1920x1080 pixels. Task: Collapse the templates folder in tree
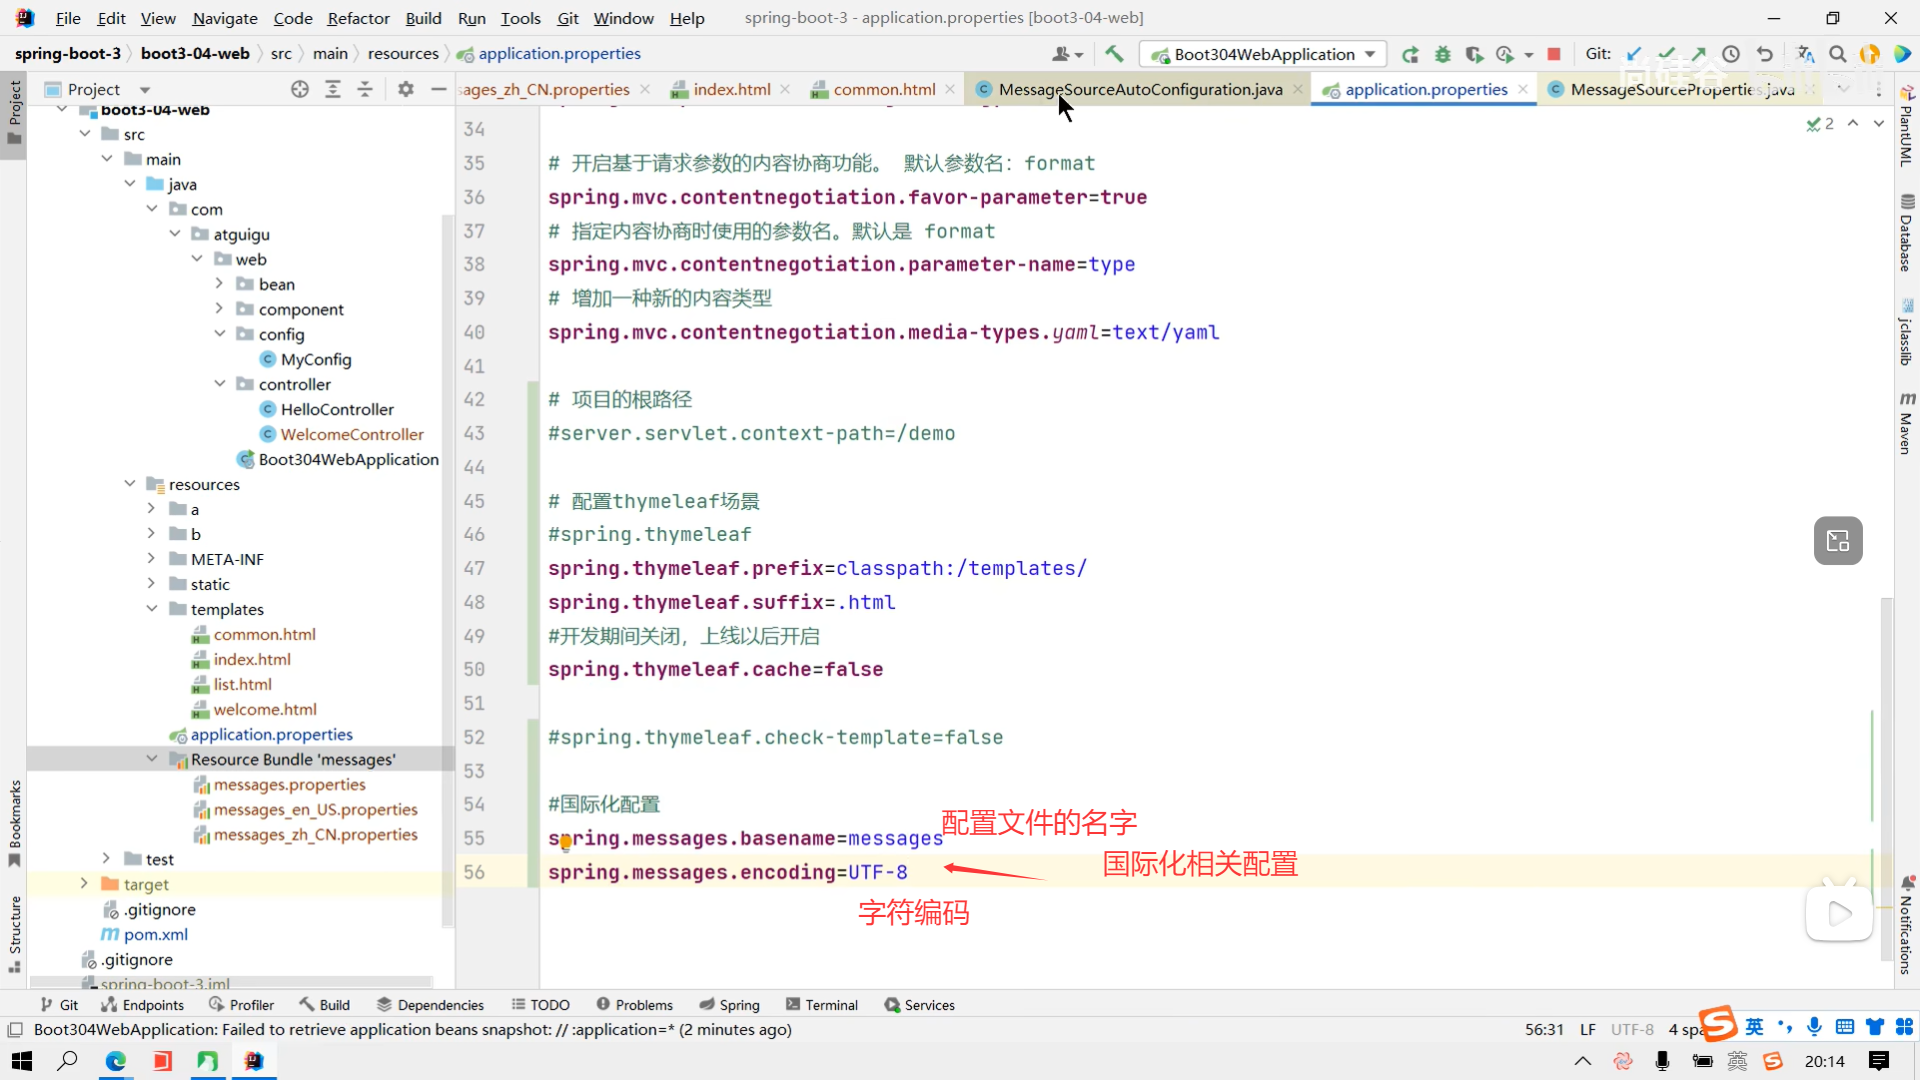tap(152, 609)
